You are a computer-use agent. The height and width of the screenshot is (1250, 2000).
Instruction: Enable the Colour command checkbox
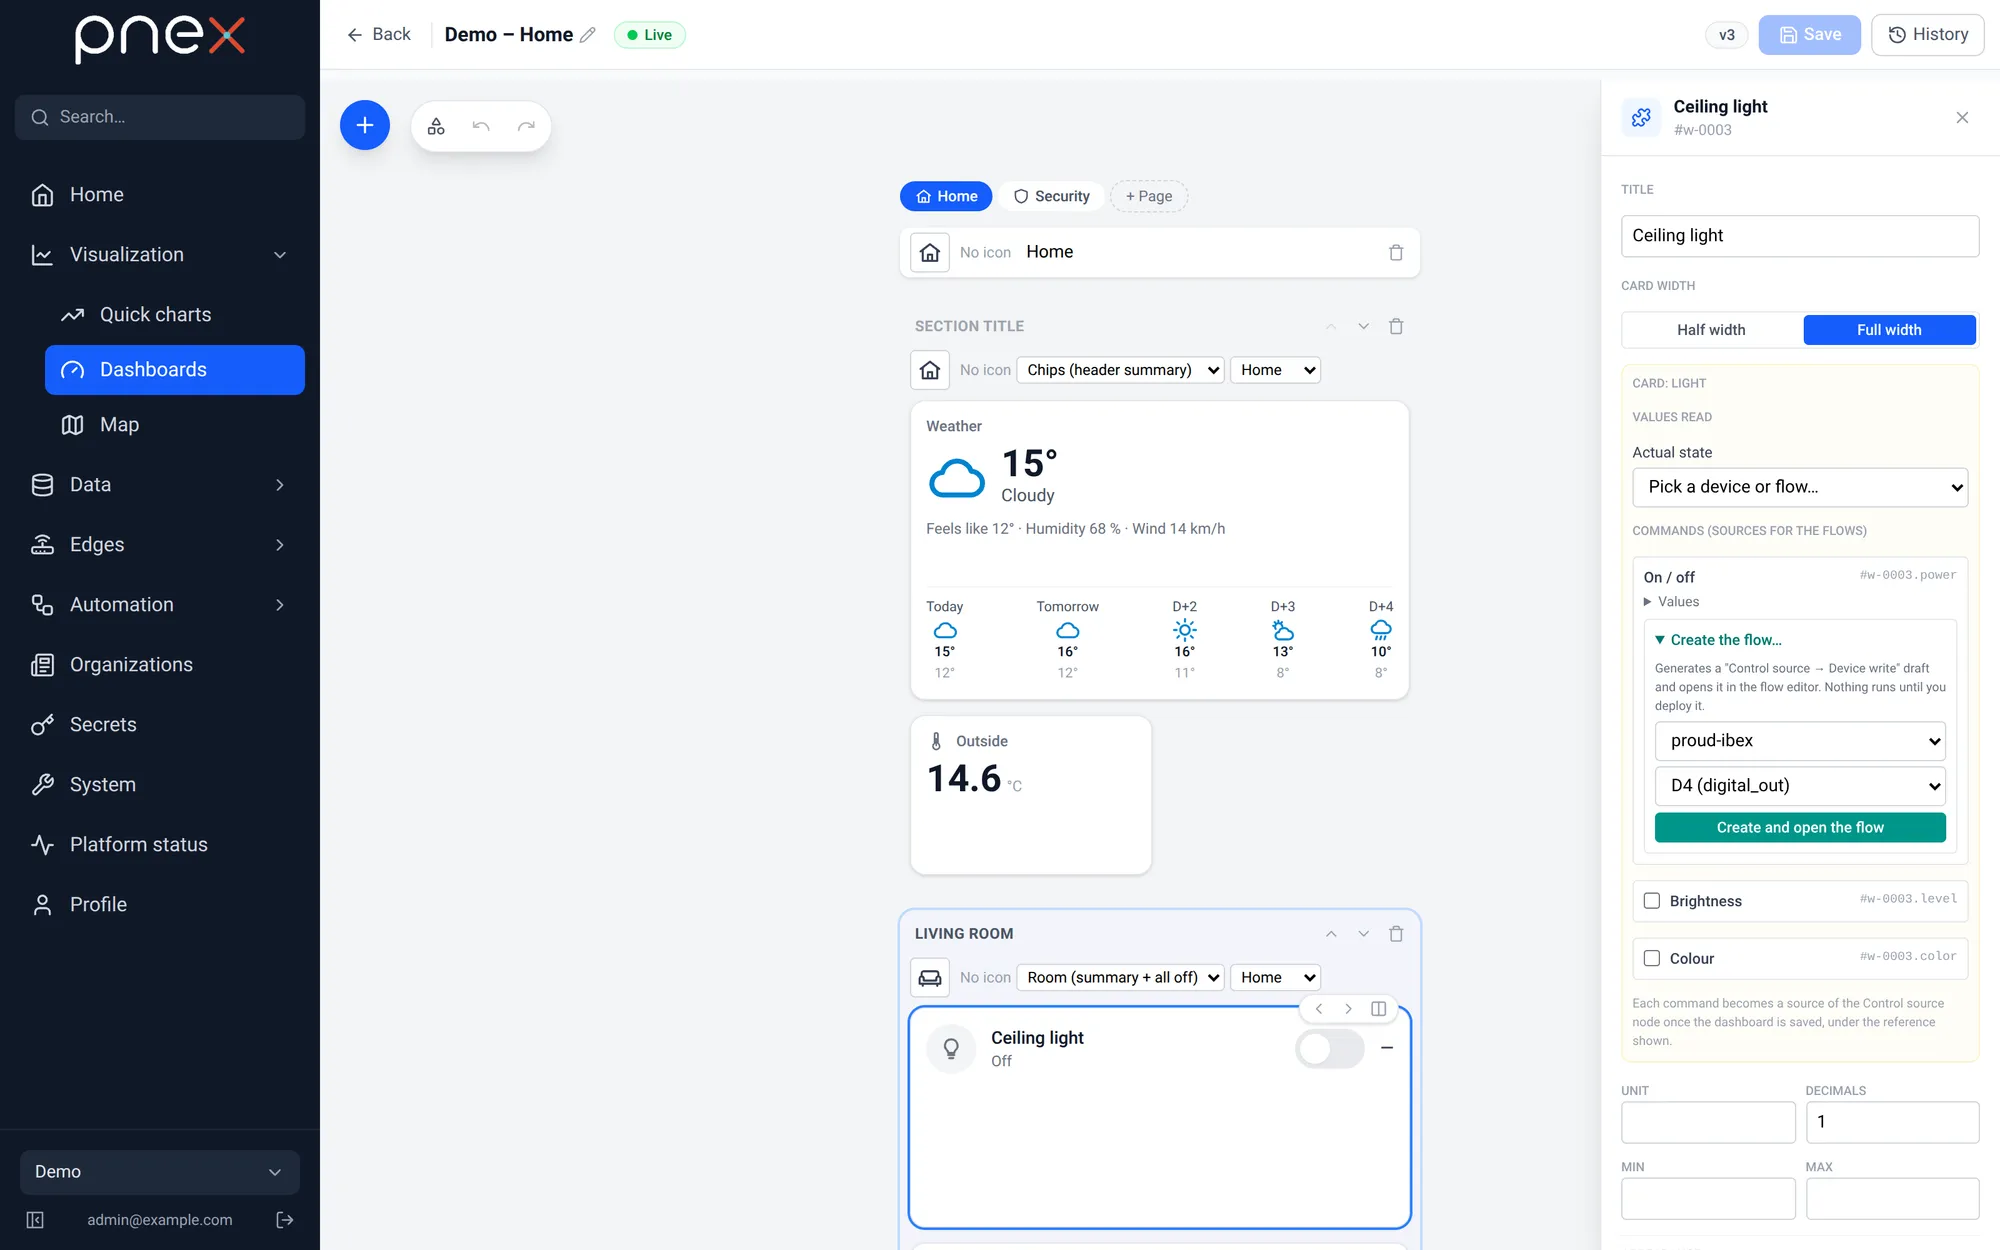pos(1652,958)
